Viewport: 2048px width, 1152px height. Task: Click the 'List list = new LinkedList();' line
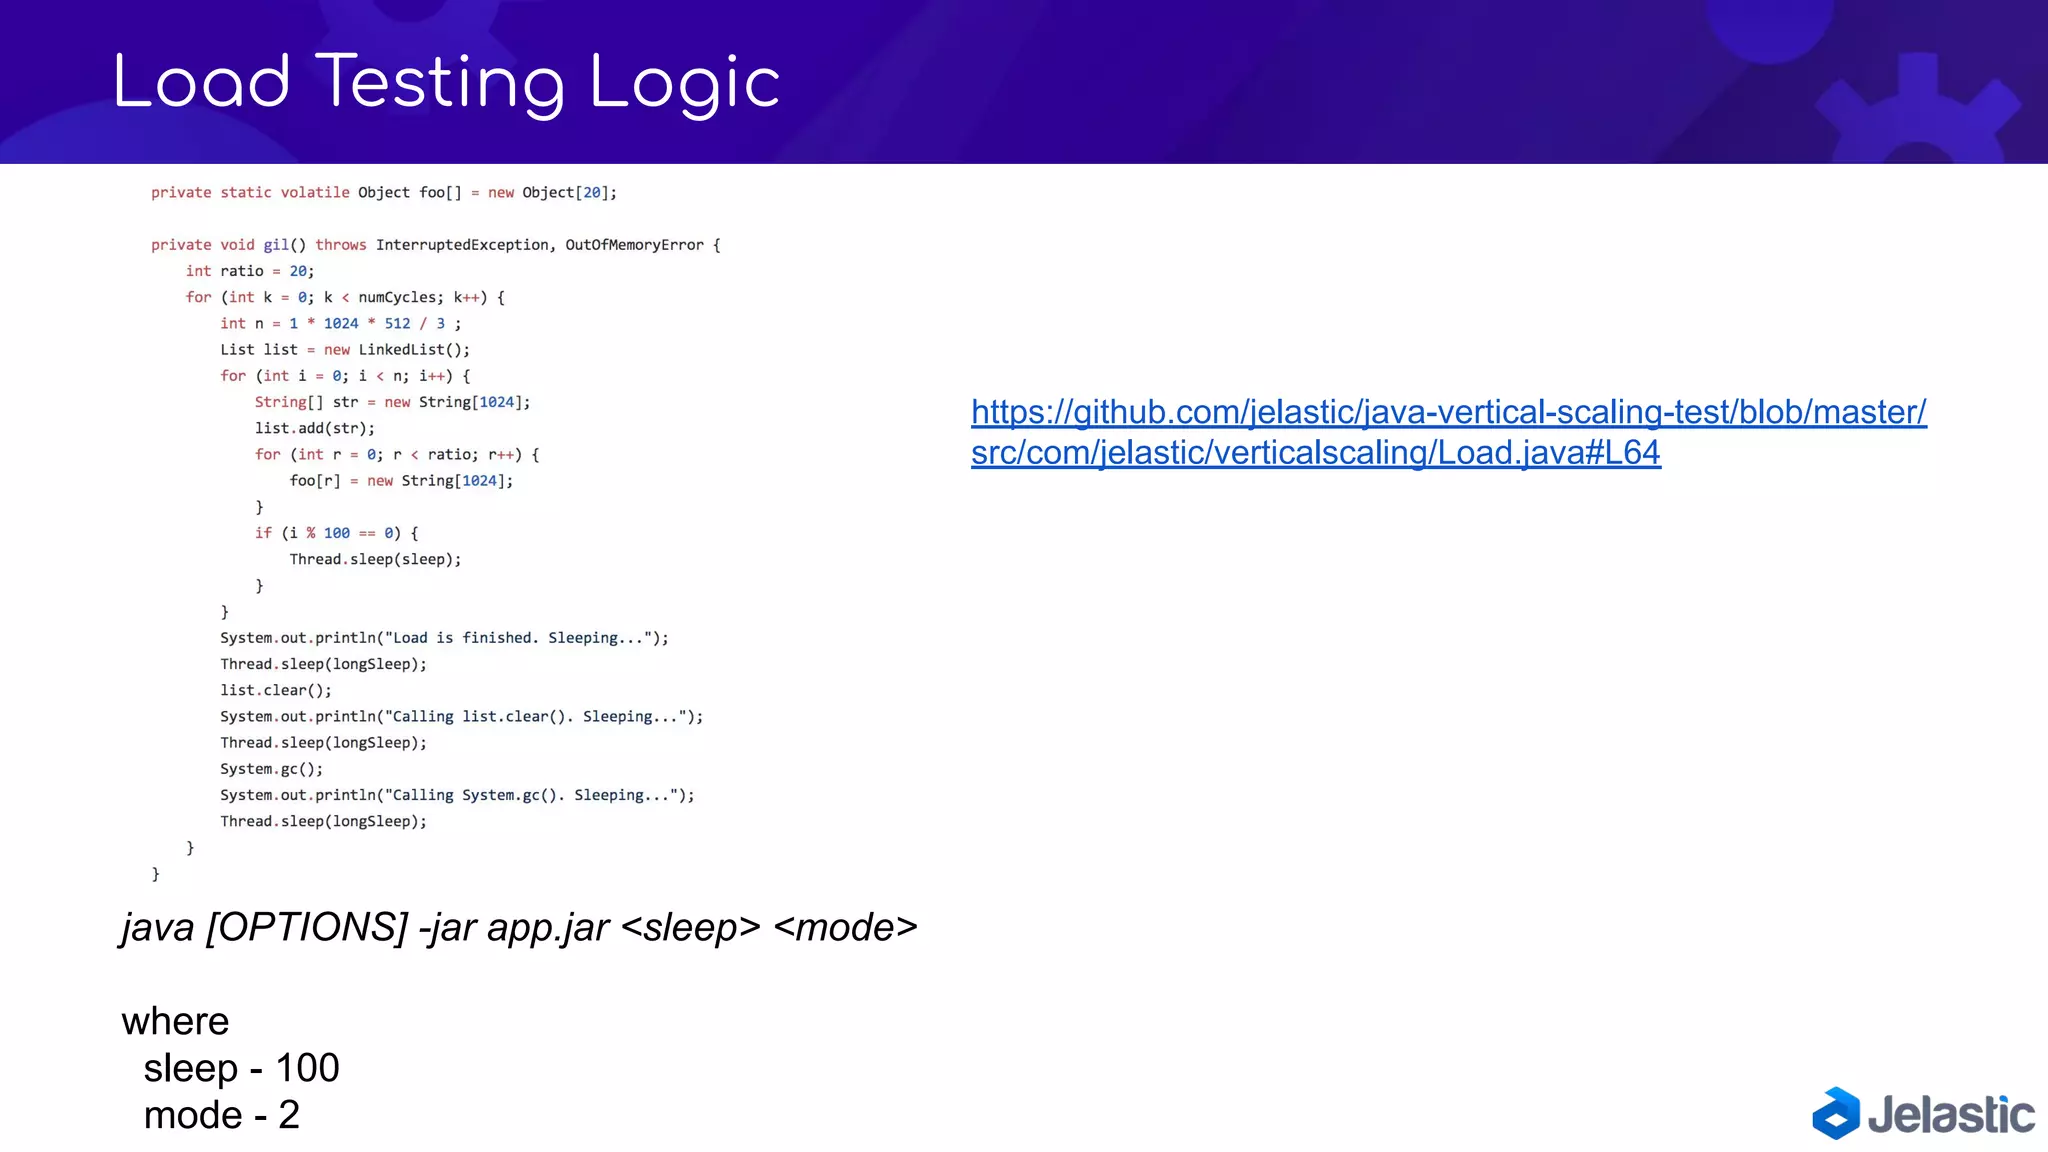click(x=345, y=350)
